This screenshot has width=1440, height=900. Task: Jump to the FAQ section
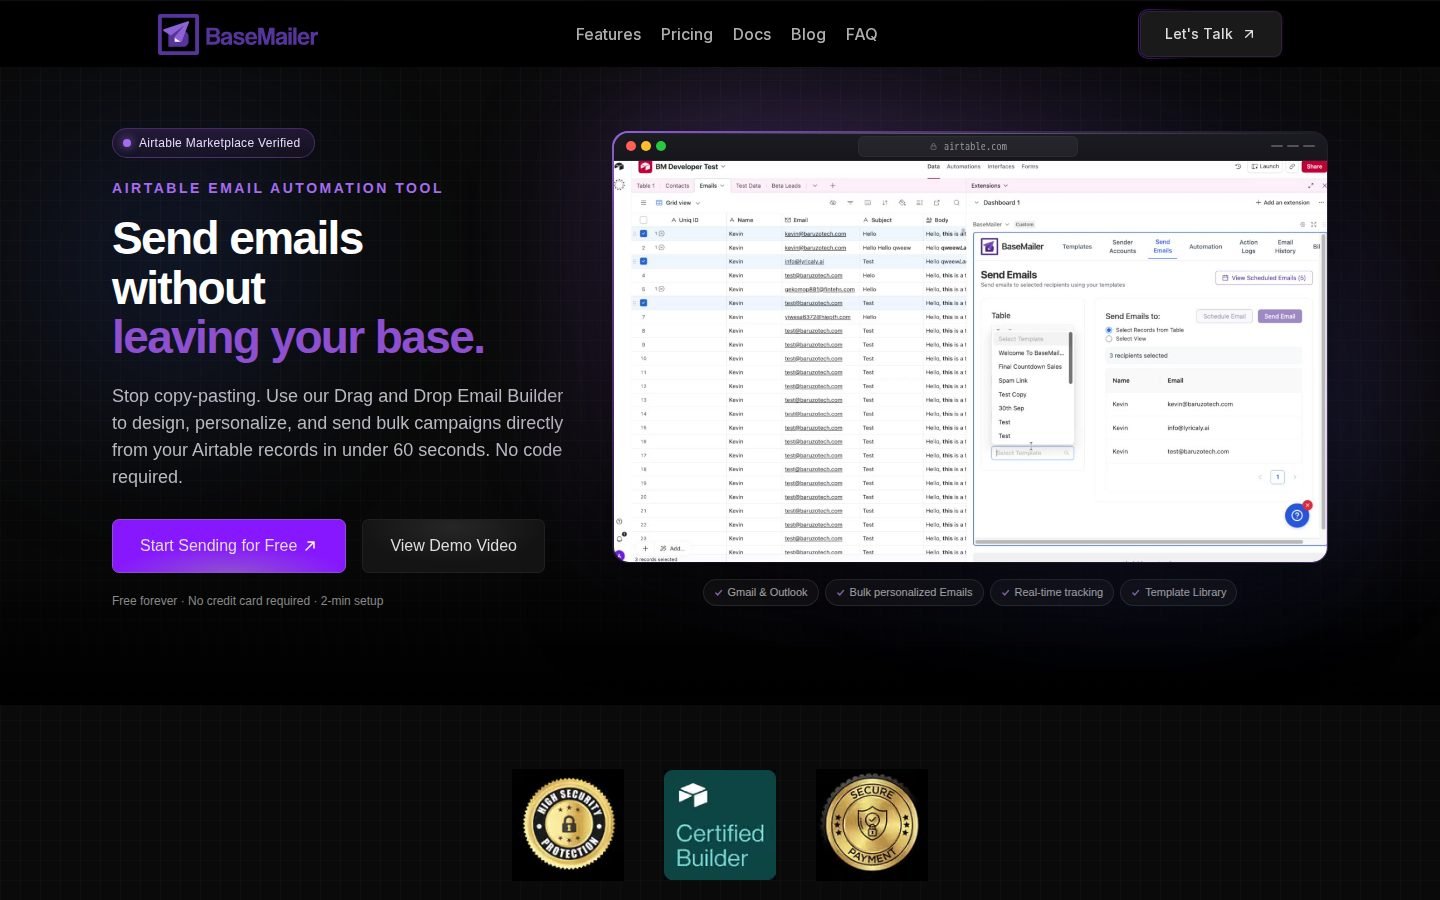click(861, 34)
